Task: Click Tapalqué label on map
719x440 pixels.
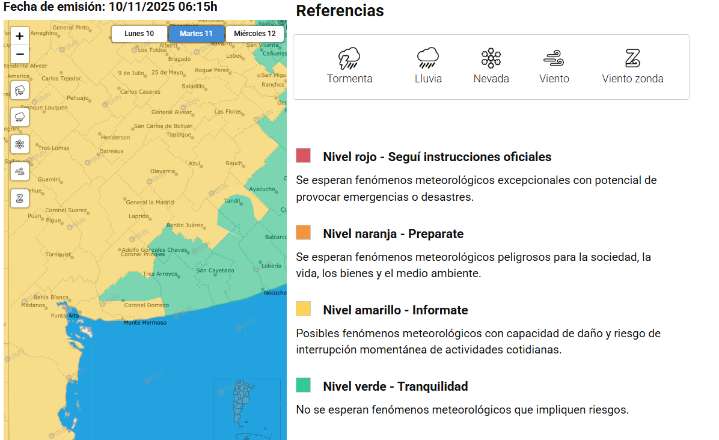Action: pyautogui.click(x=179, y=134)
